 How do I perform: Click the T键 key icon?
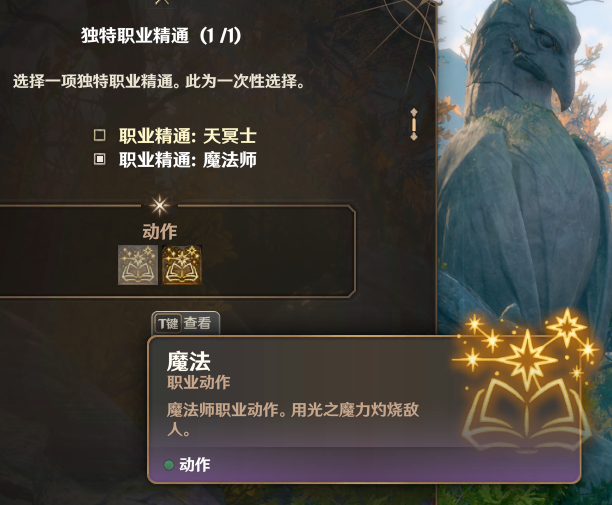[x=168, y=324]
